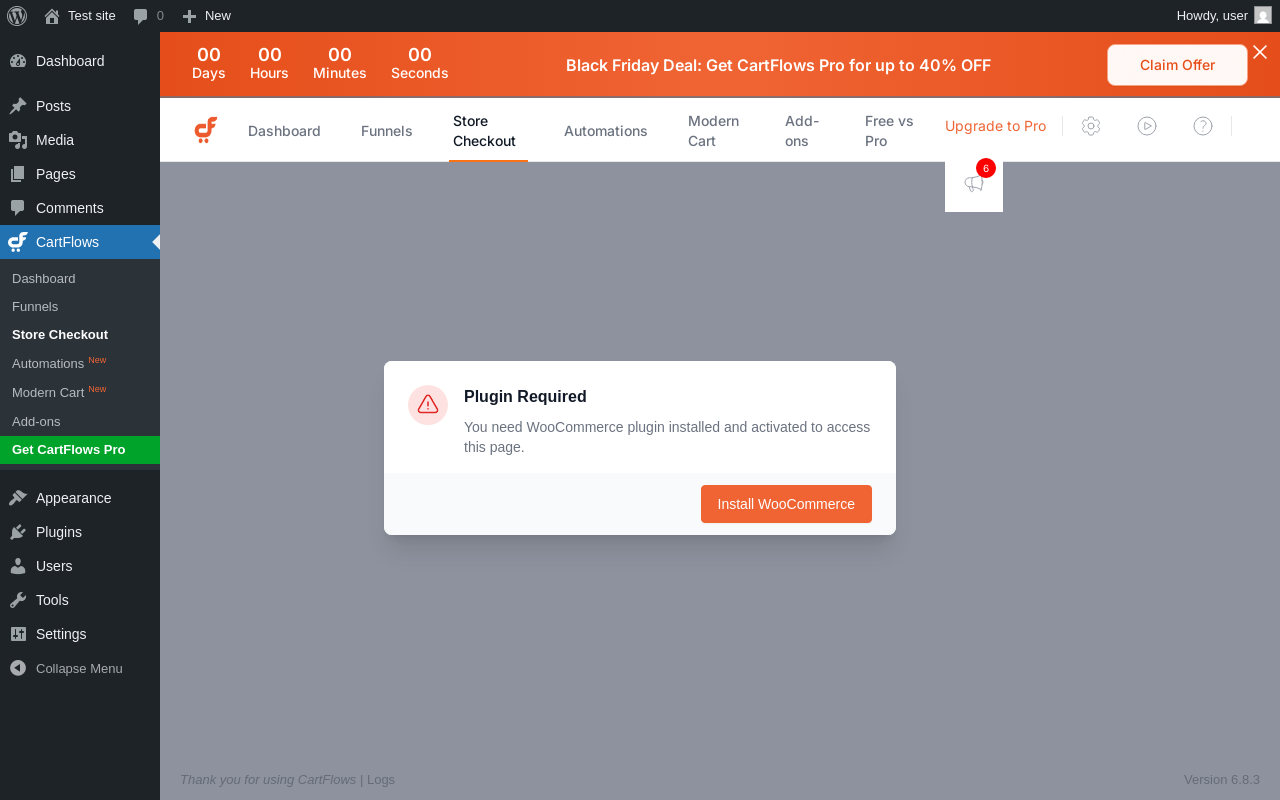
Task: Click the Plugin Required heading
Action: (x=525, y=396)
